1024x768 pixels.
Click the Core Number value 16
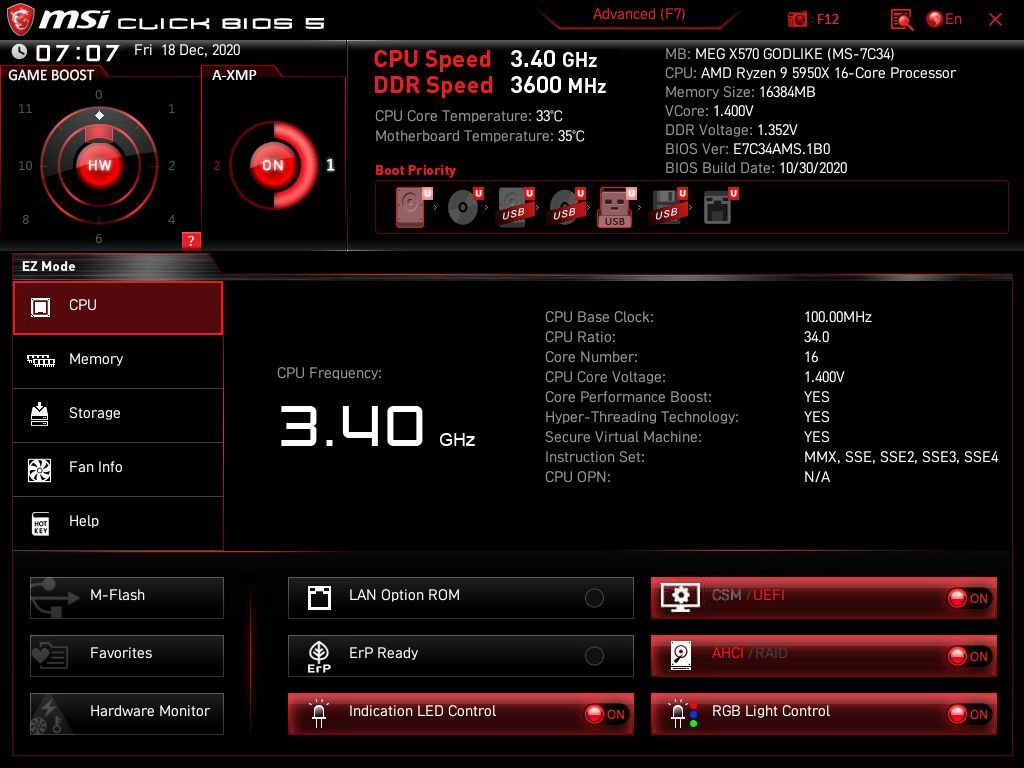(811, 357)
